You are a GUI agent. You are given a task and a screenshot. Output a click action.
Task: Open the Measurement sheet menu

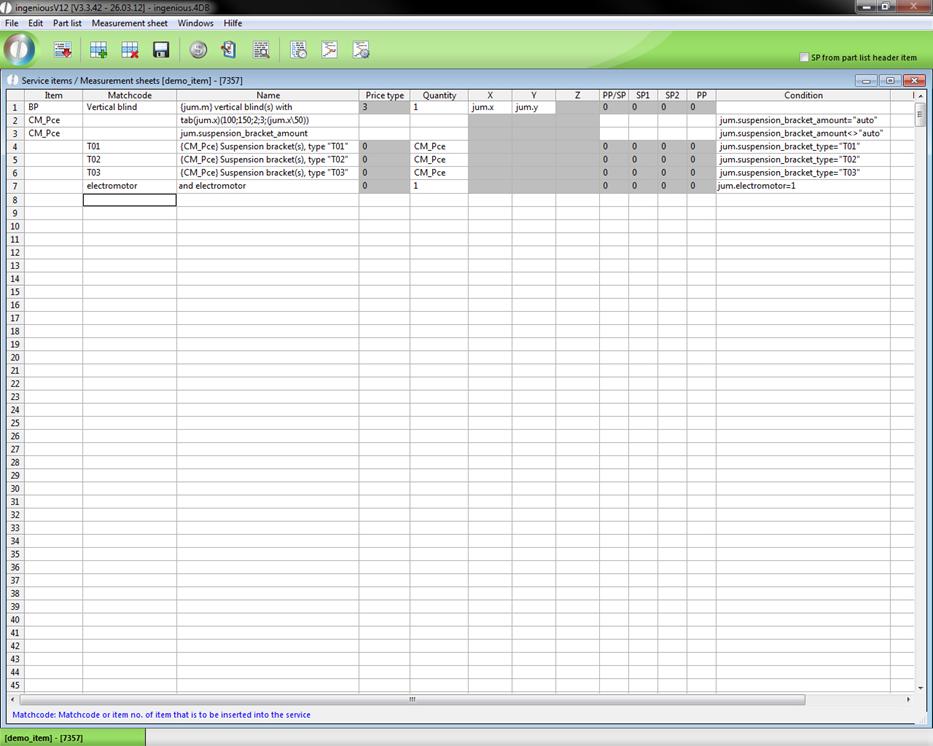[x=129, y=23]
